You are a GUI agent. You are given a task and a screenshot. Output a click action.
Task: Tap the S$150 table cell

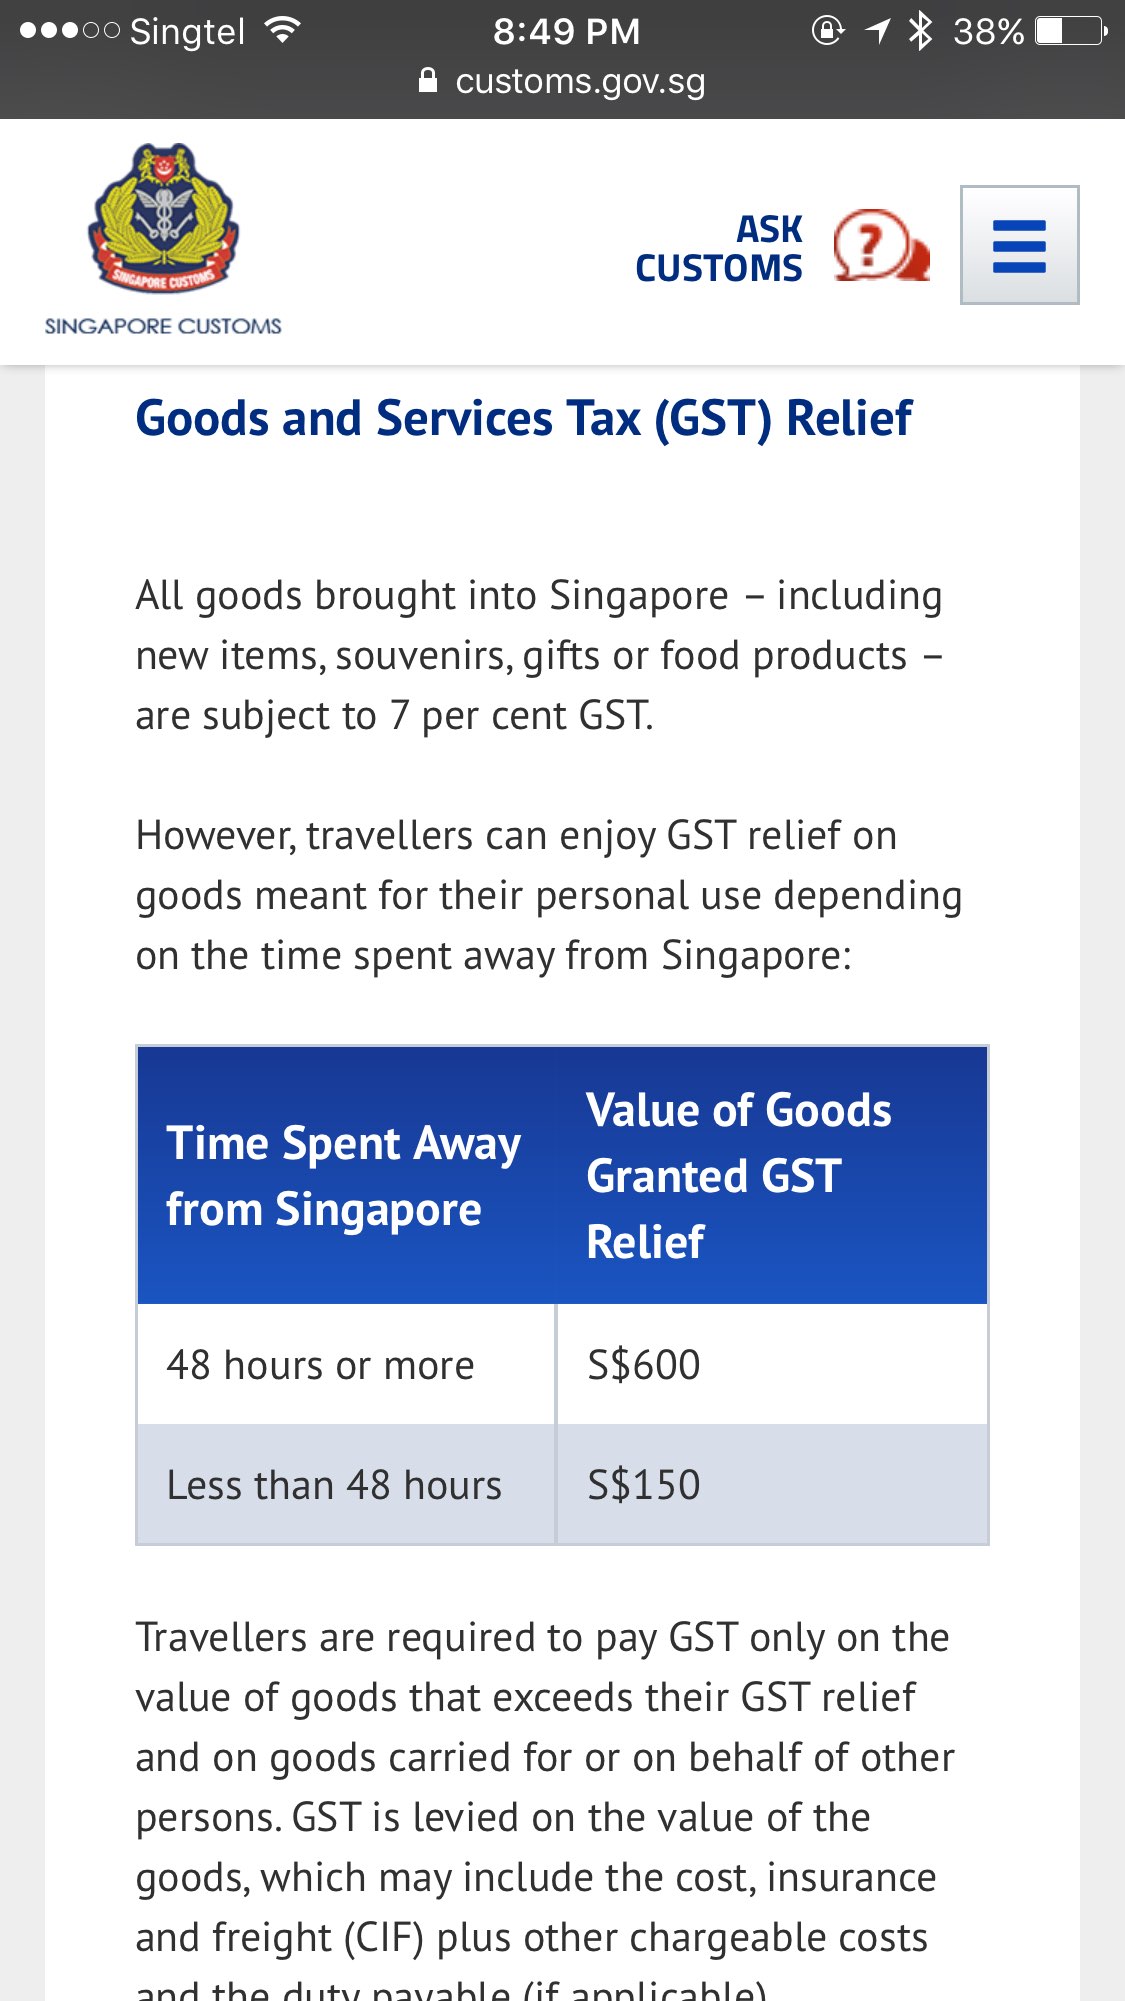tap(772, 1485)
